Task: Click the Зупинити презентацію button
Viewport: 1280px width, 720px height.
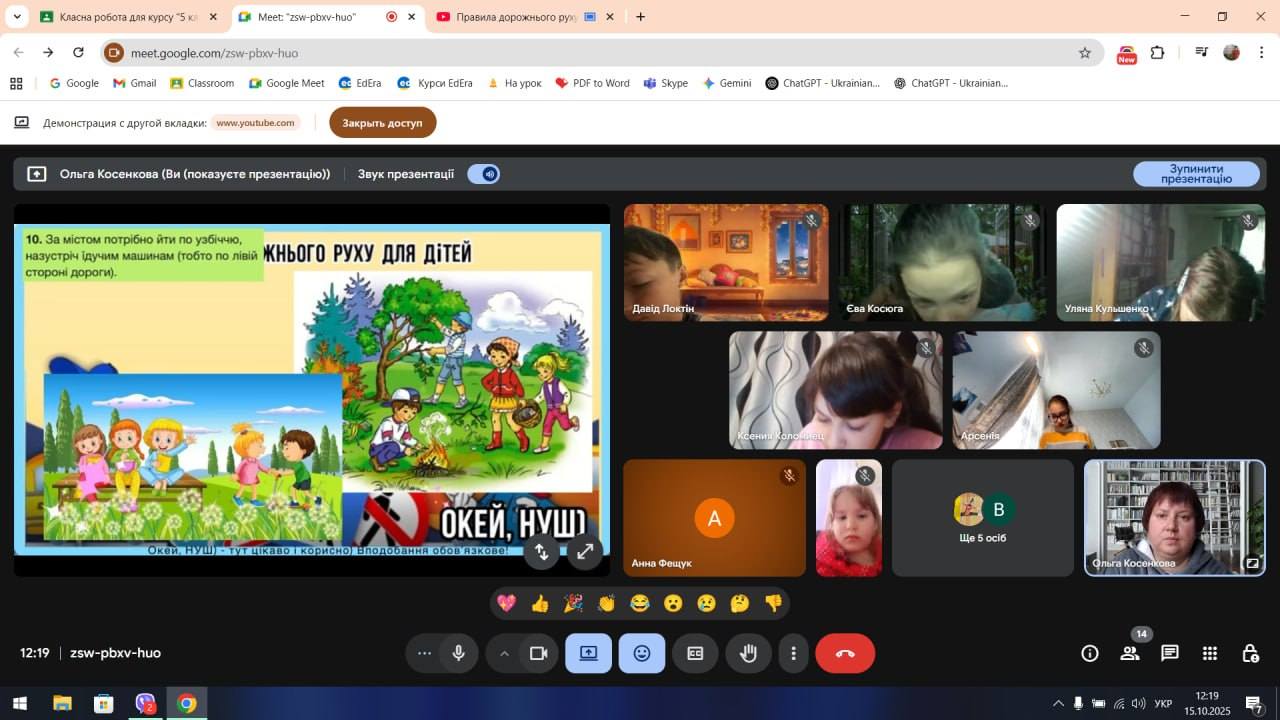Action: [x=1196, y=174]
